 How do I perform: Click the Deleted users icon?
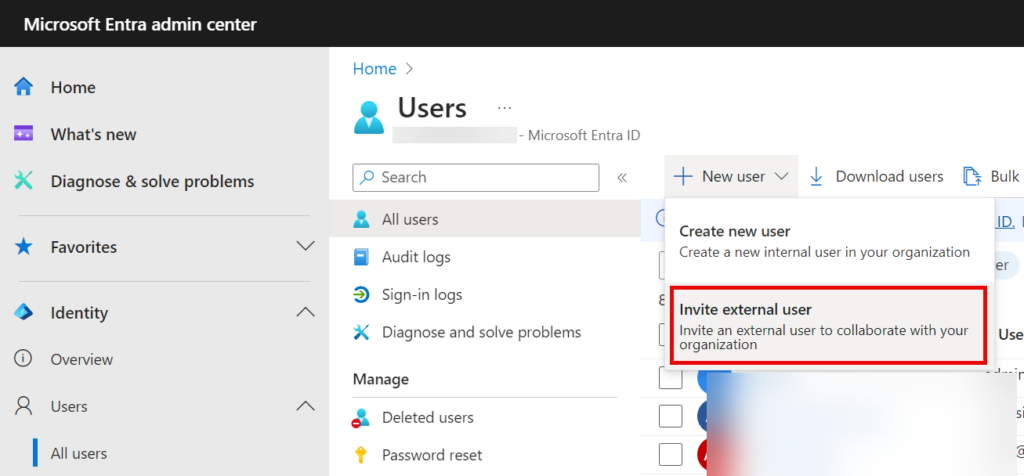pos(361,418)
